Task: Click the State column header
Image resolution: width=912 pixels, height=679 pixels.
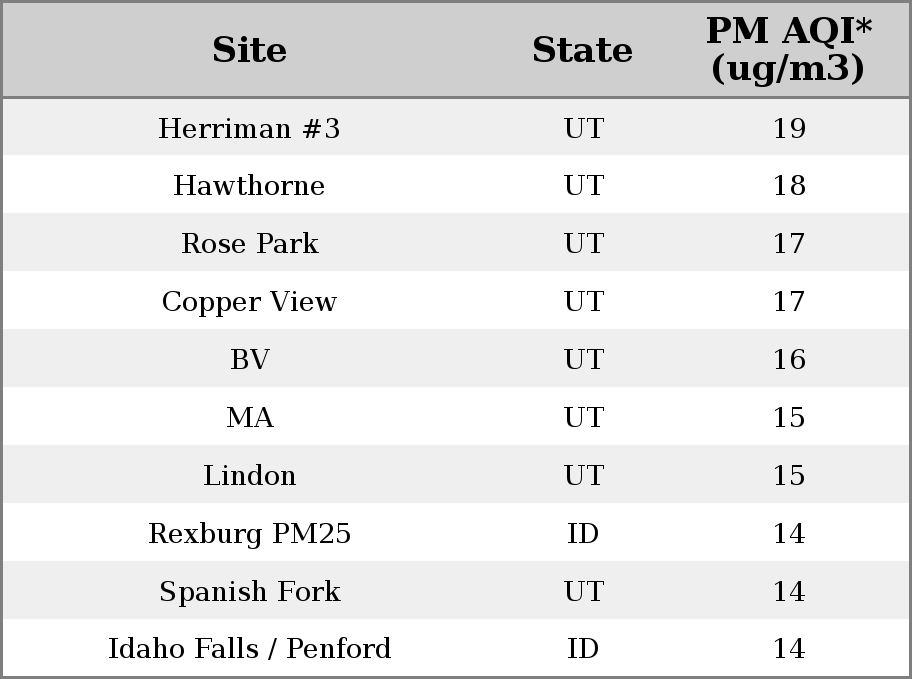Action: (582, 50)
